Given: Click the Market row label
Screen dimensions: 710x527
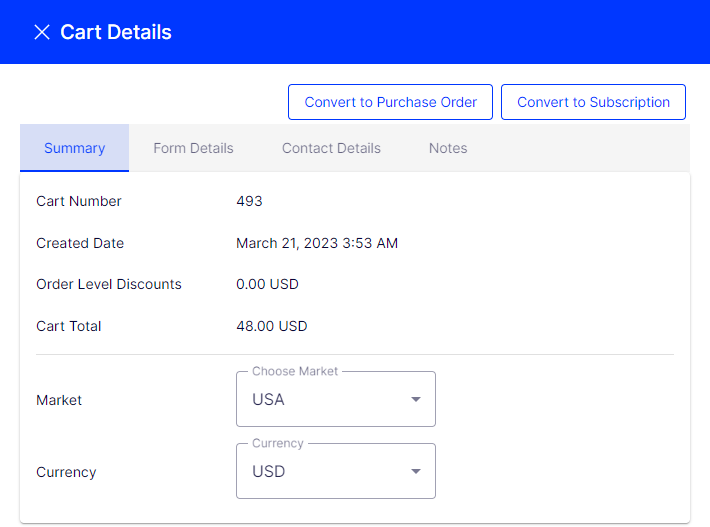Looking at the screenshot, I should (59, 400).
